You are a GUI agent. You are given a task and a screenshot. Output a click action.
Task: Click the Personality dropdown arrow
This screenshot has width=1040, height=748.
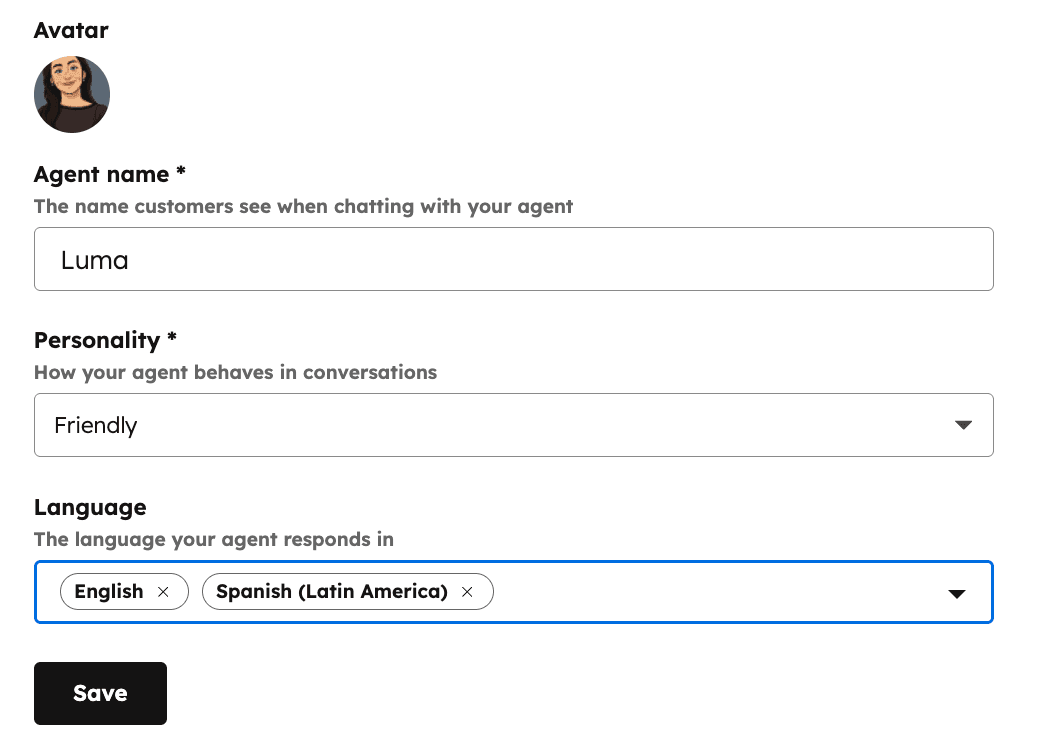(x=963, y=425)
